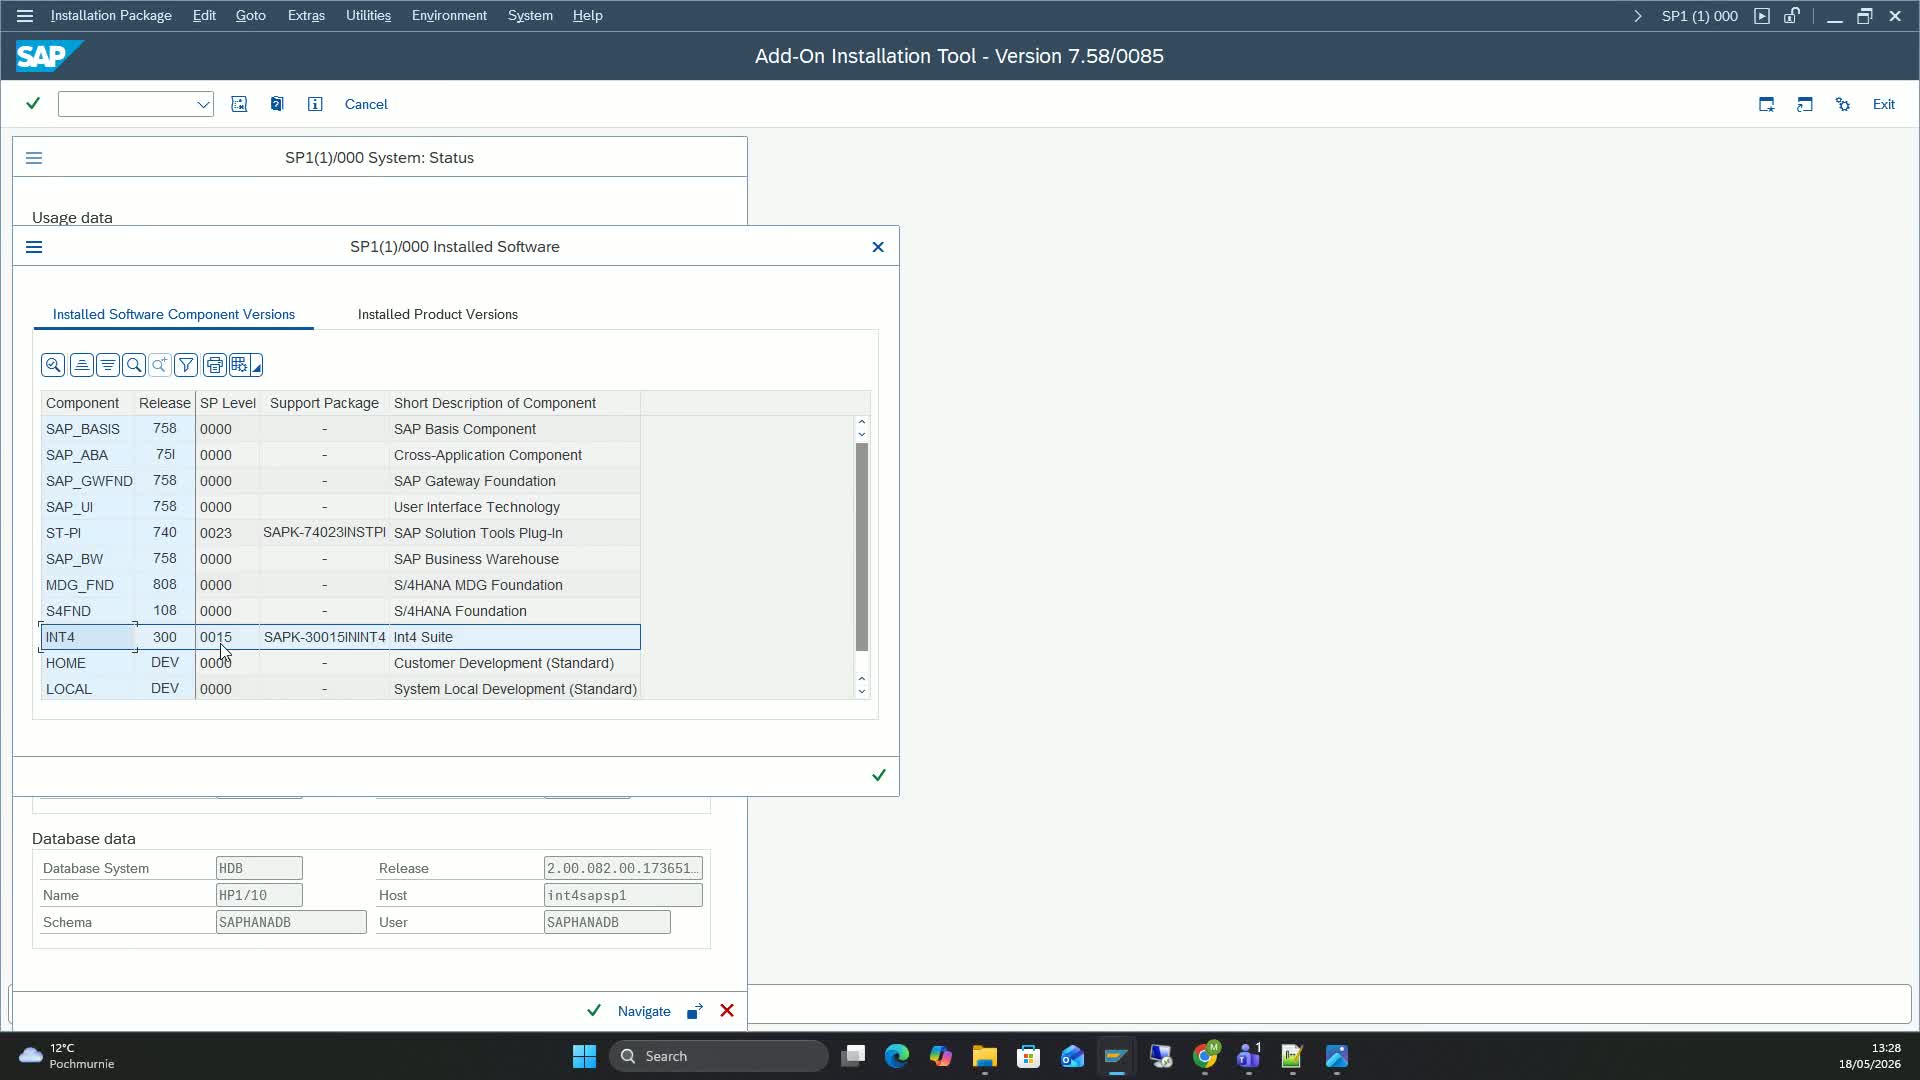Image resolution: width=1920 pixels, height=1080 pixels.
Task: Select Installed Software Component Versions tab
Action: click(174, 314)
